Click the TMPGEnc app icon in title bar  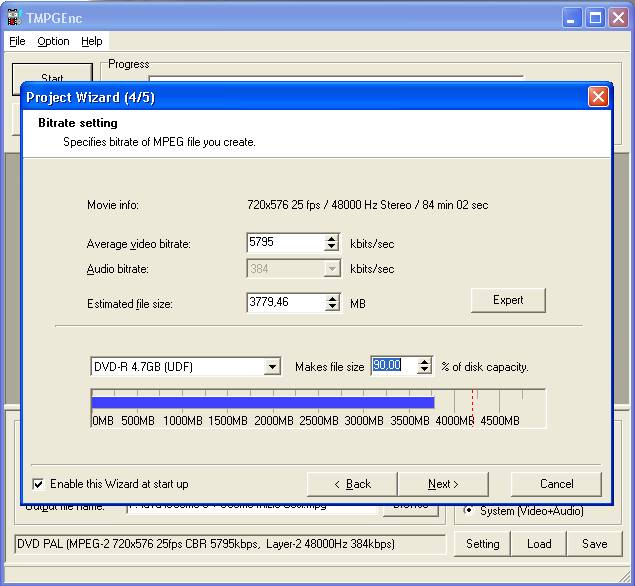[14, 17]
